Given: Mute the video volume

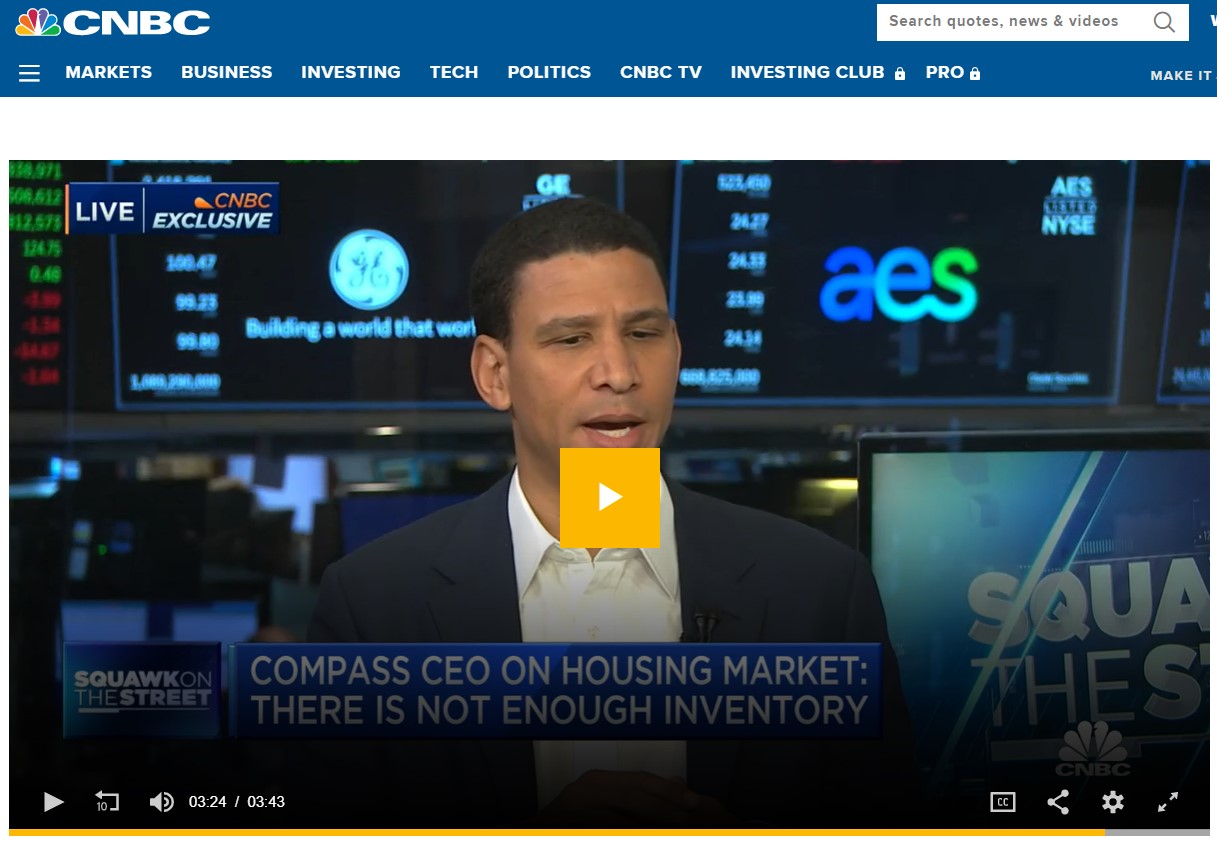Looking at the screenshot, I should pyautogui.click(x=162, y=802).
